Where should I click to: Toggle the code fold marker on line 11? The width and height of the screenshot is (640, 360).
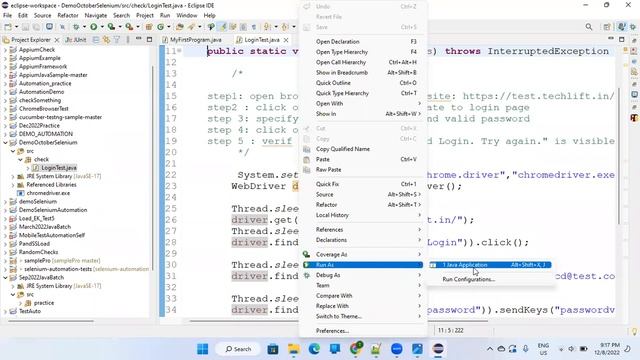180,51
